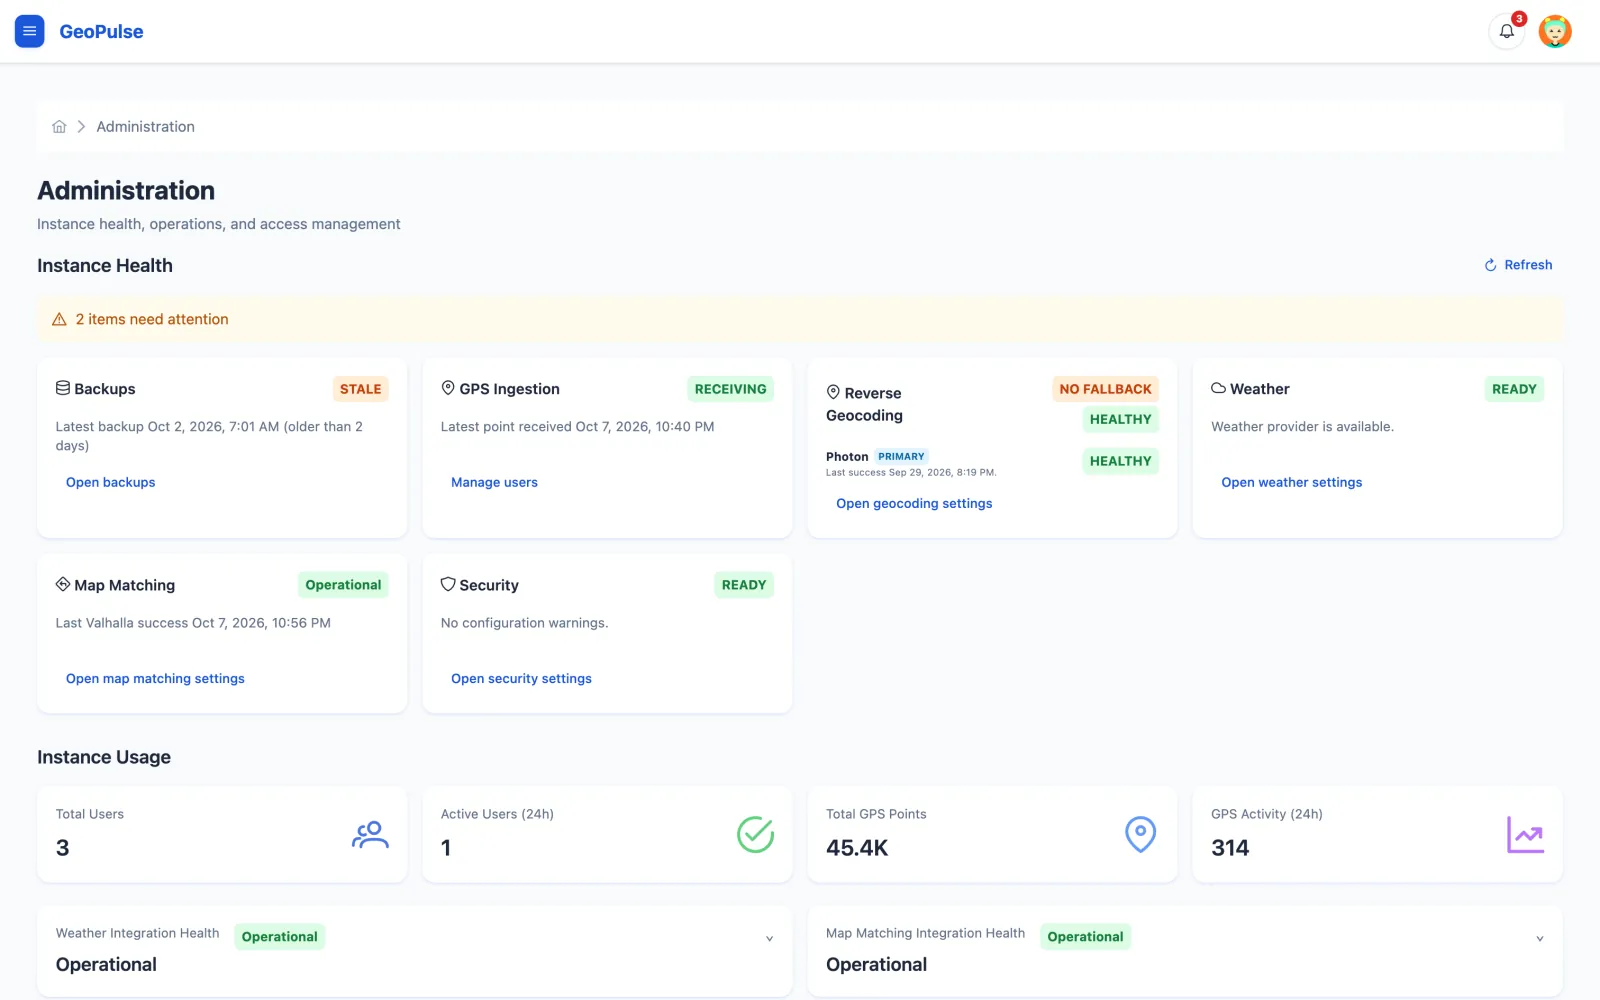Image resolution: width=1600 pixels, height=1000 pixels.
Task: Click the NO FALLBACK badge
Action: pos(1105,389)
